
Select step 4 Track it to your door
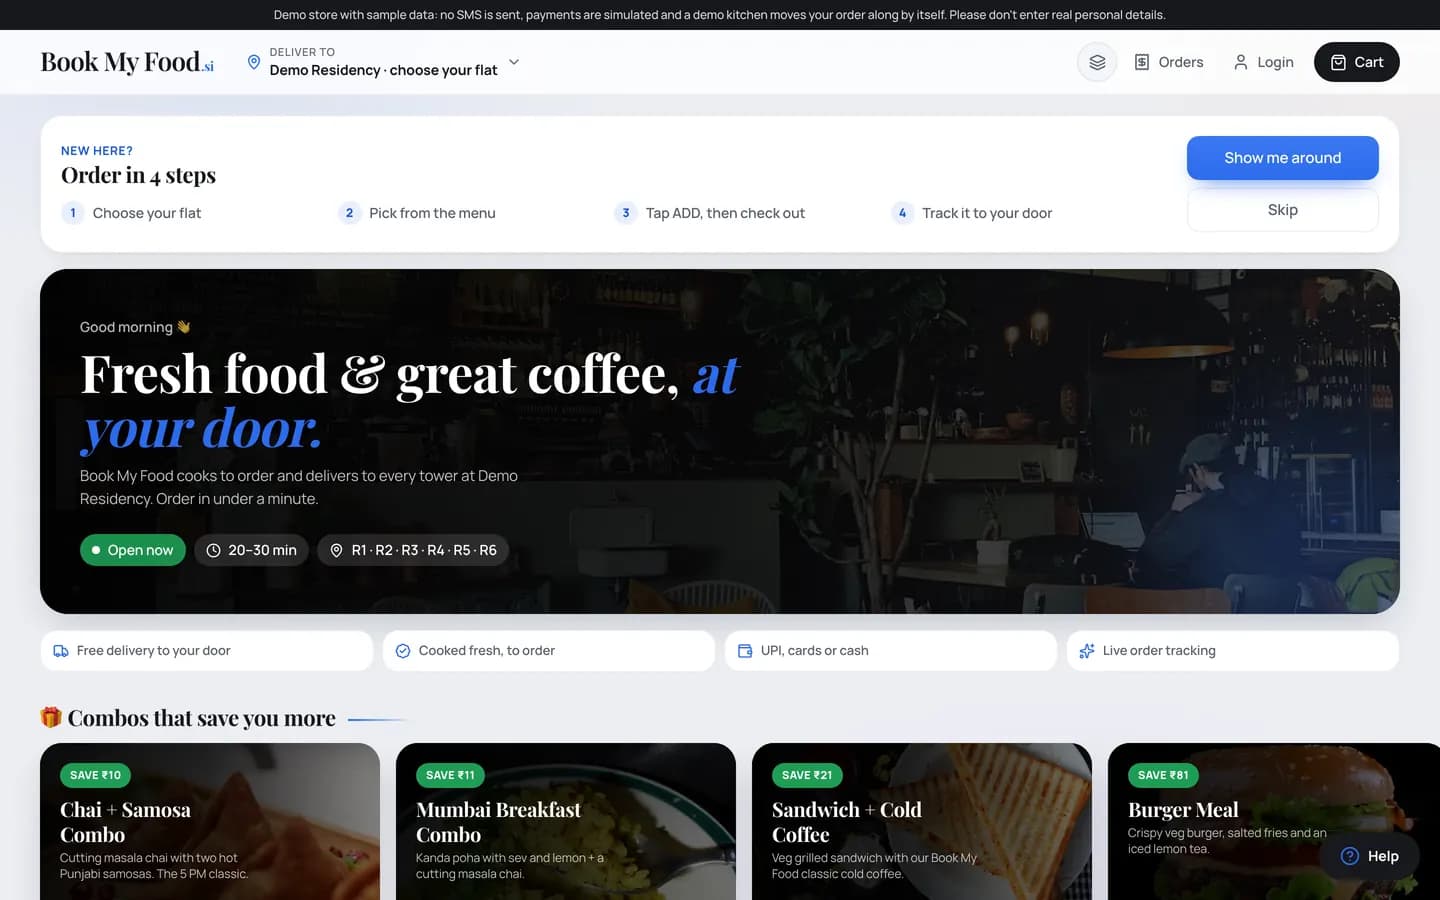(x=972, y=213)
